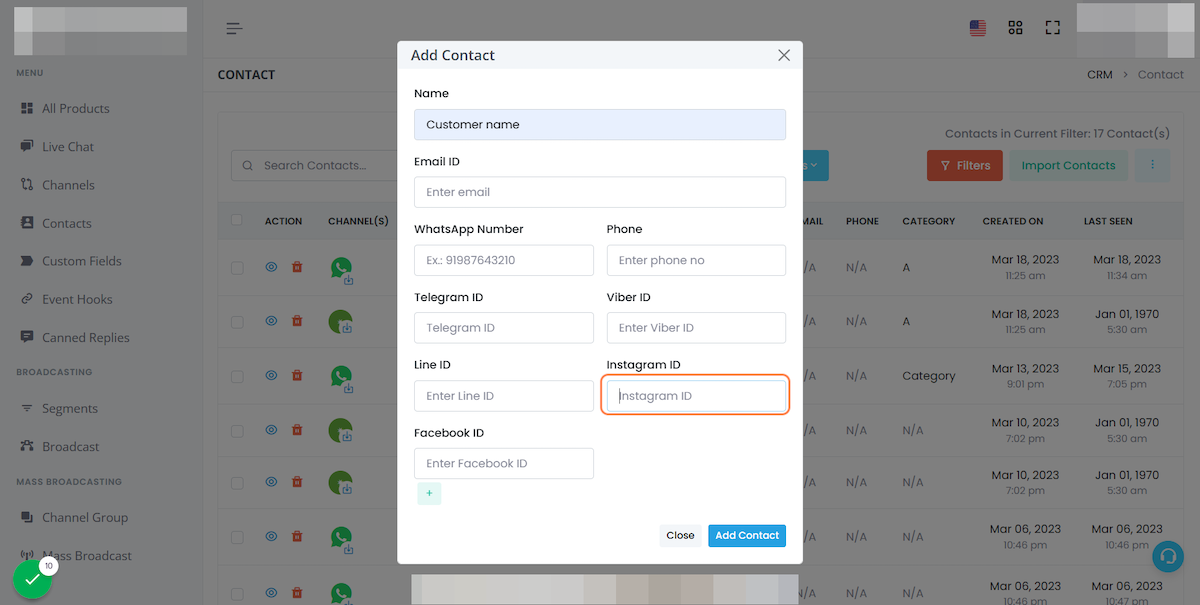Check the first contact row checkbox
Viewport: 1200px width, 605px height.
tap(237, 268)
